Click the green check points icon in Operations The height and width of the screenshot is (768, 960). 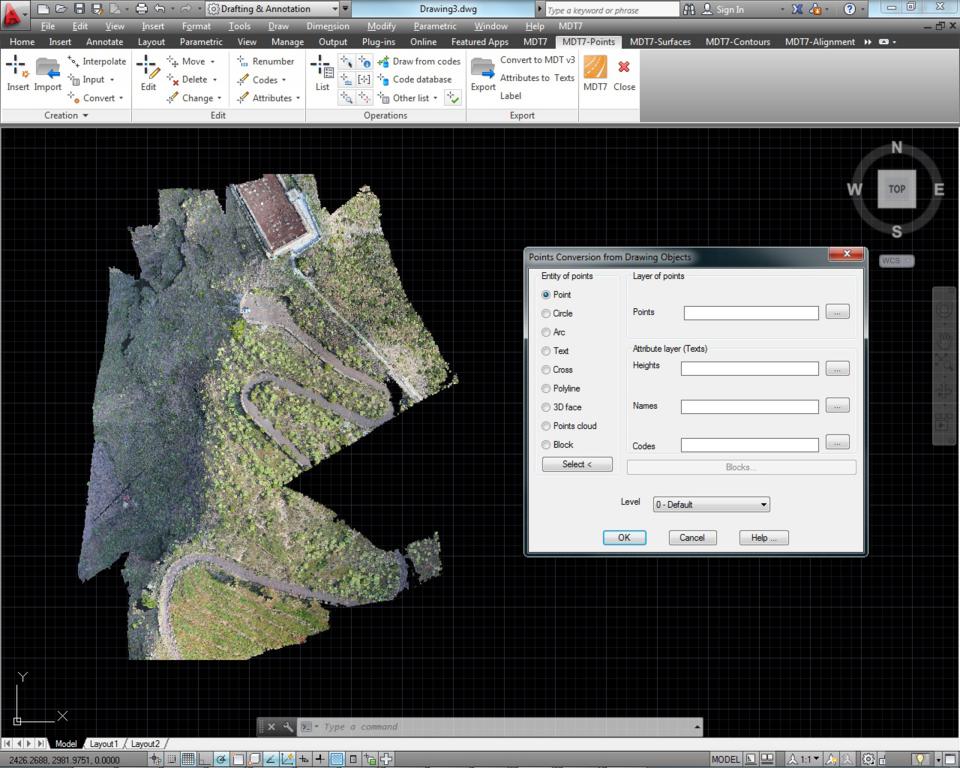pos(452,97)
